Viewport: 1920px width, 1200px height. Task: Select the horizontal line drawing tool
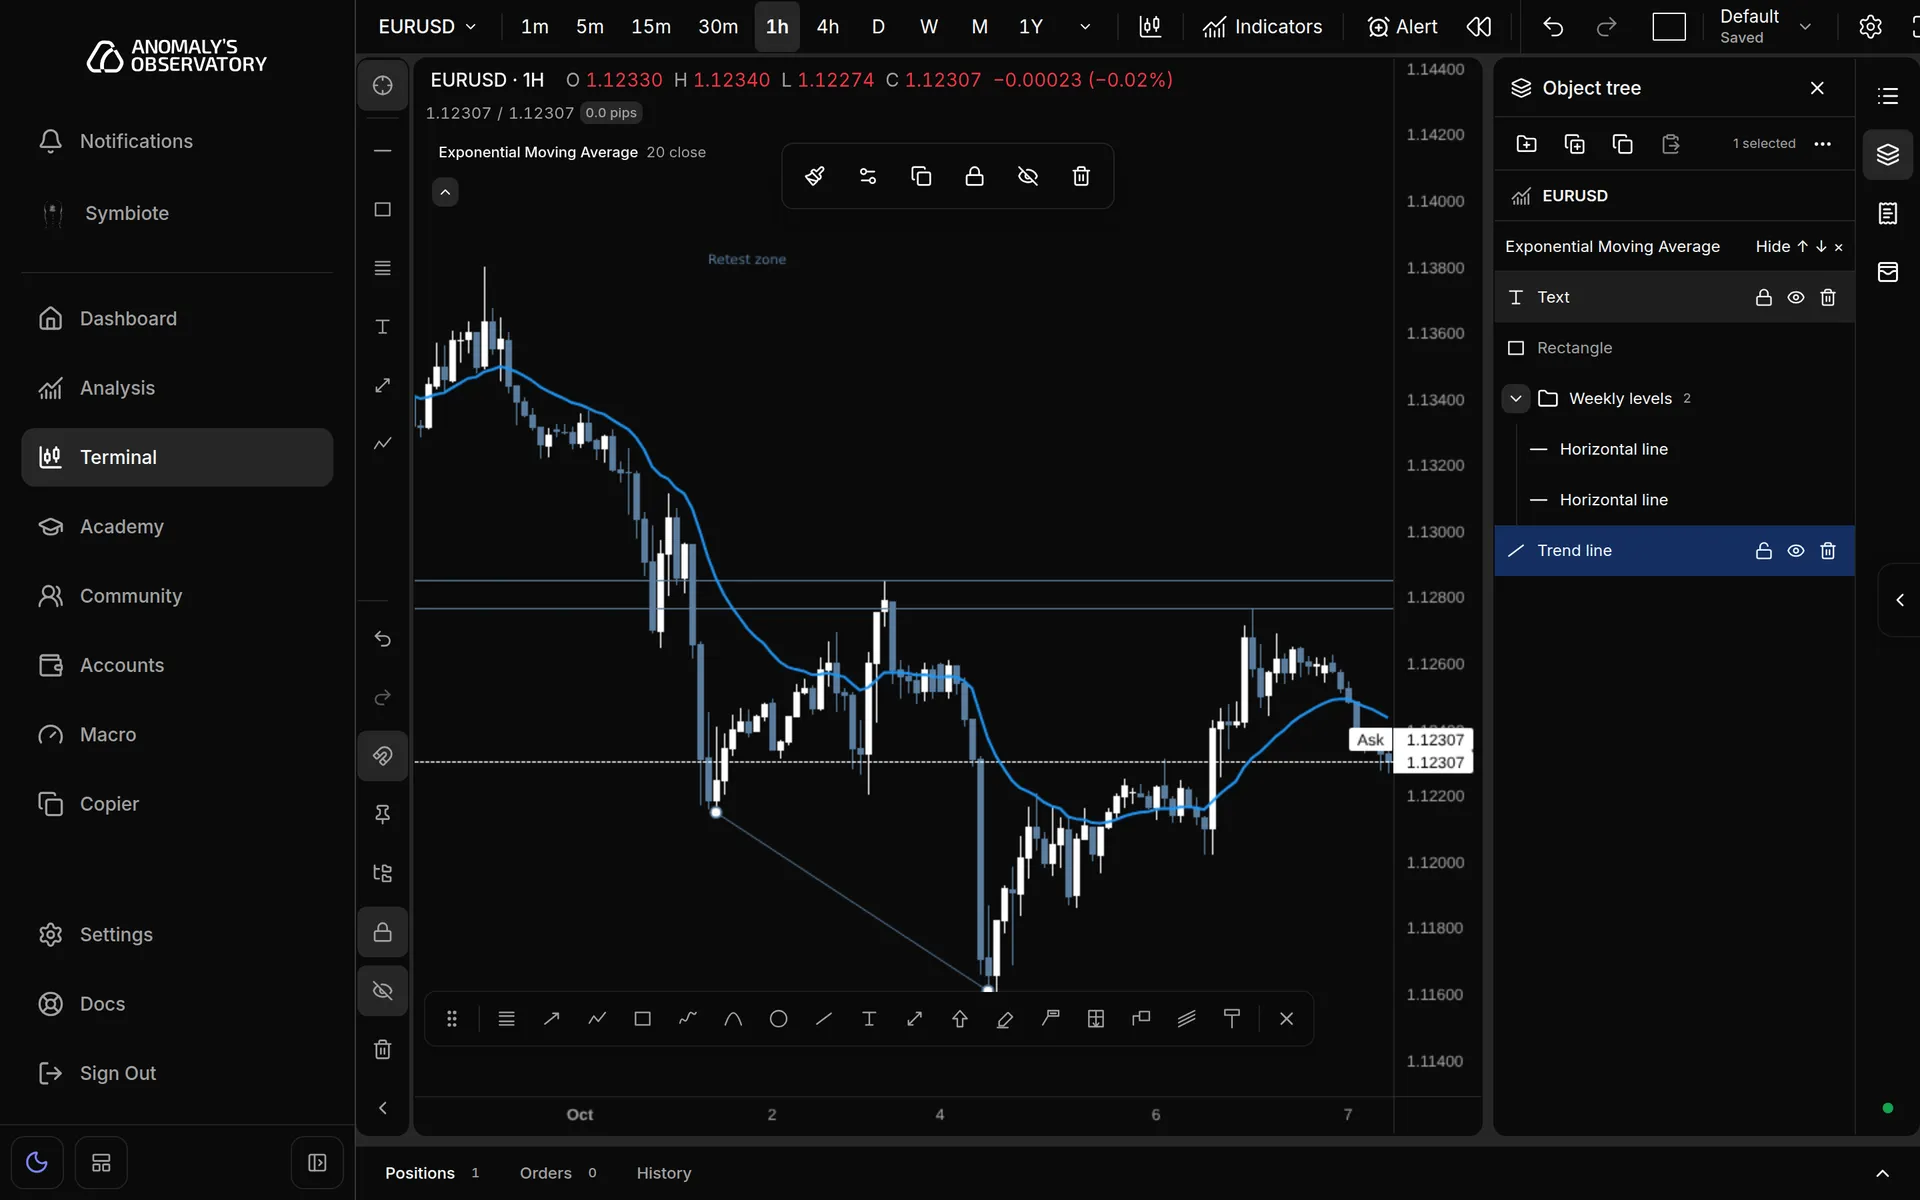(x=382, y=151)
